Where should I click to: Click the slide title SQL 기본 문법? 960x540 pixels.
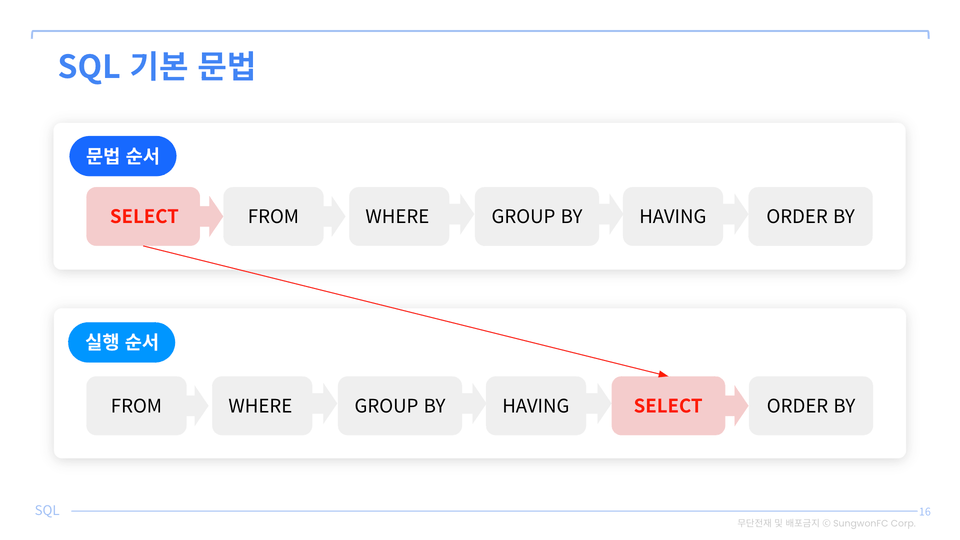point(157,67)
